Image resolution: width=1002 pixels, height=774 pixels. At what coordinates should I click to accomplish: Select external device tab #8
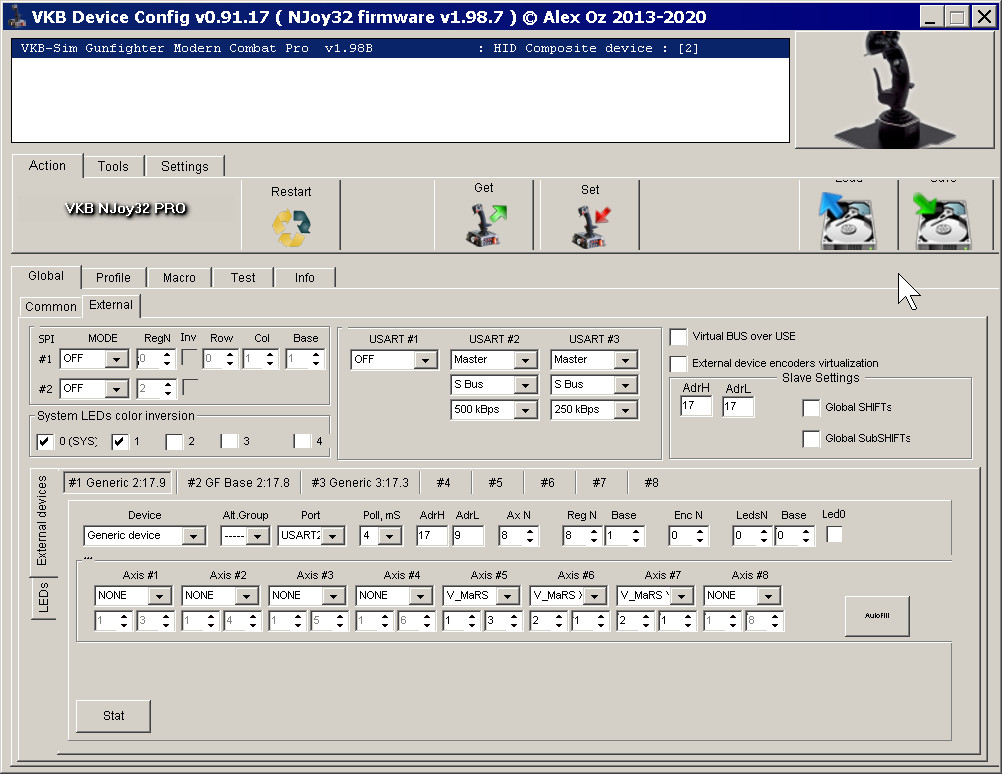coord(651,483)
